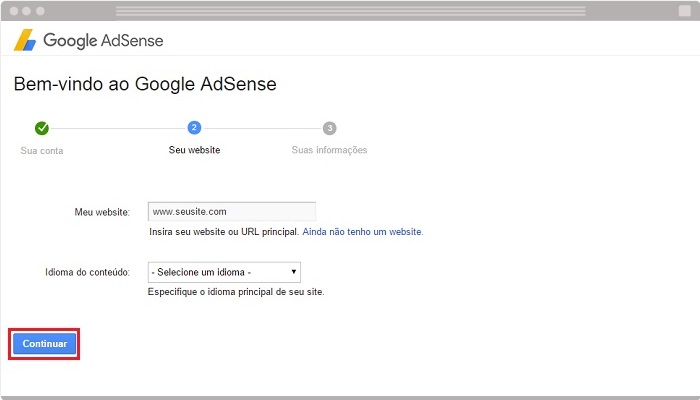Click the Google AdSense logo icon
Screen dimensions: 700x400
[x=25, y=40]
